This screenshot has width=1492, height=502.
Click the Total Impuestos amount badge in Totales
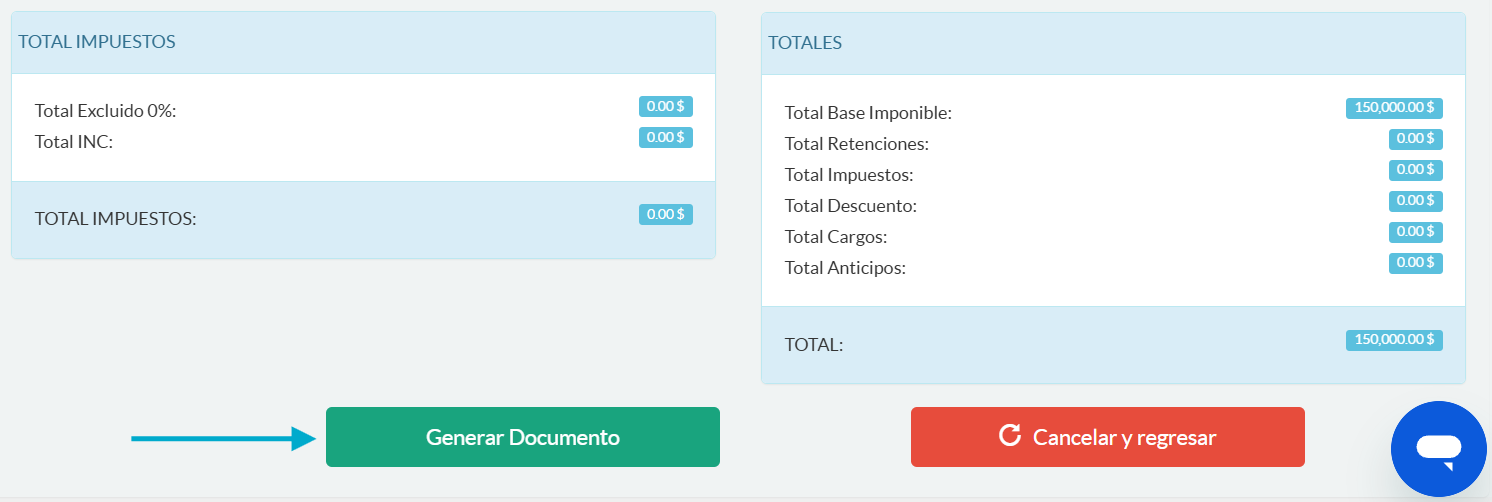1415,170
